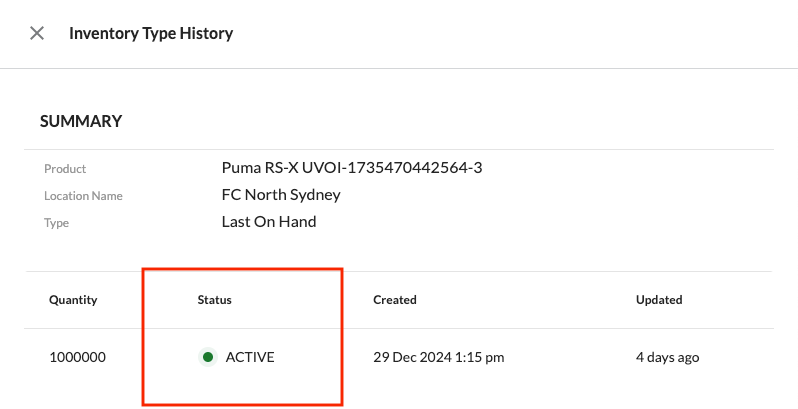This screenshot has height=409, width=798.
Task: Click the Location Name field label
Action: click(x=83, y=196)
